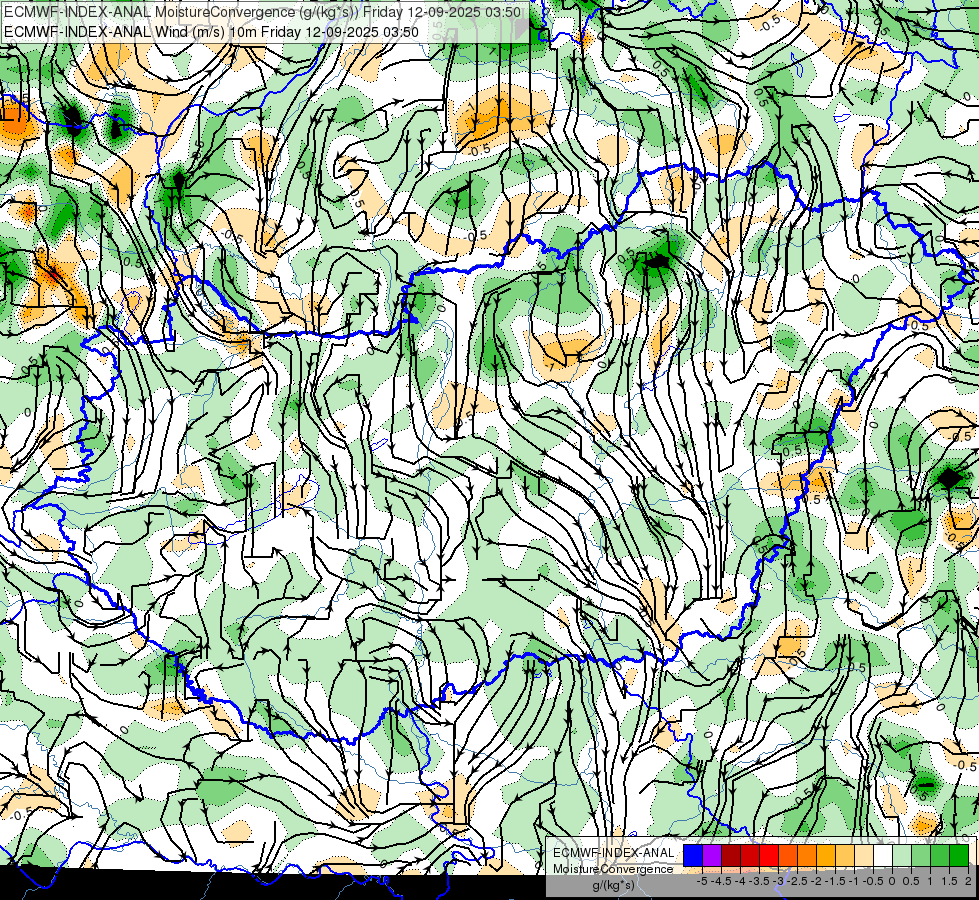Choose the palest green swatch from 0 to 0.5

click(902, 855)
